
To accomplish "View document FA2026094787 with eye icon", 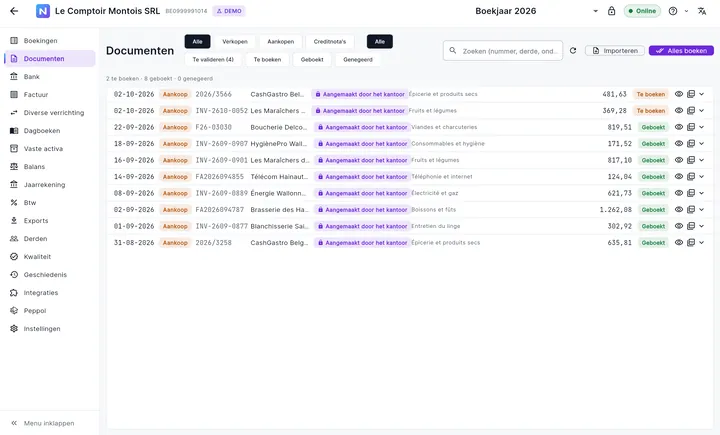I will [x=679, y=210].
